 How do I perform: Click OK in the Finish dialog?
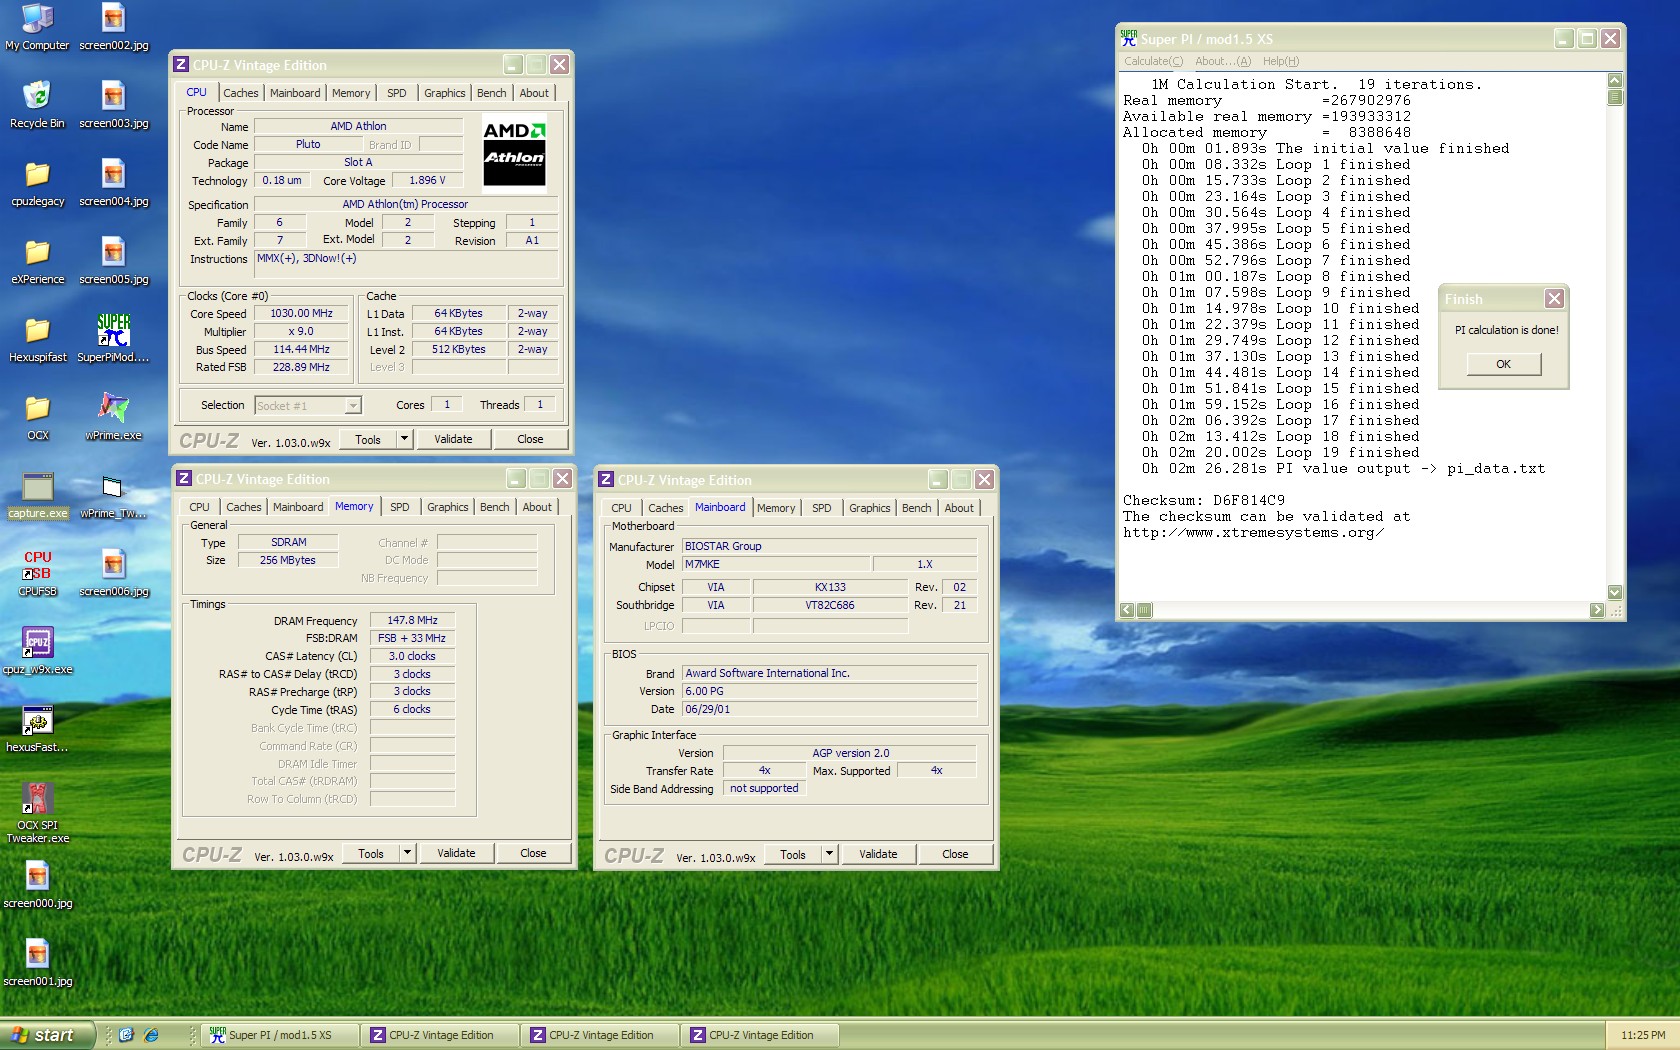click(x=1503, y=364)
